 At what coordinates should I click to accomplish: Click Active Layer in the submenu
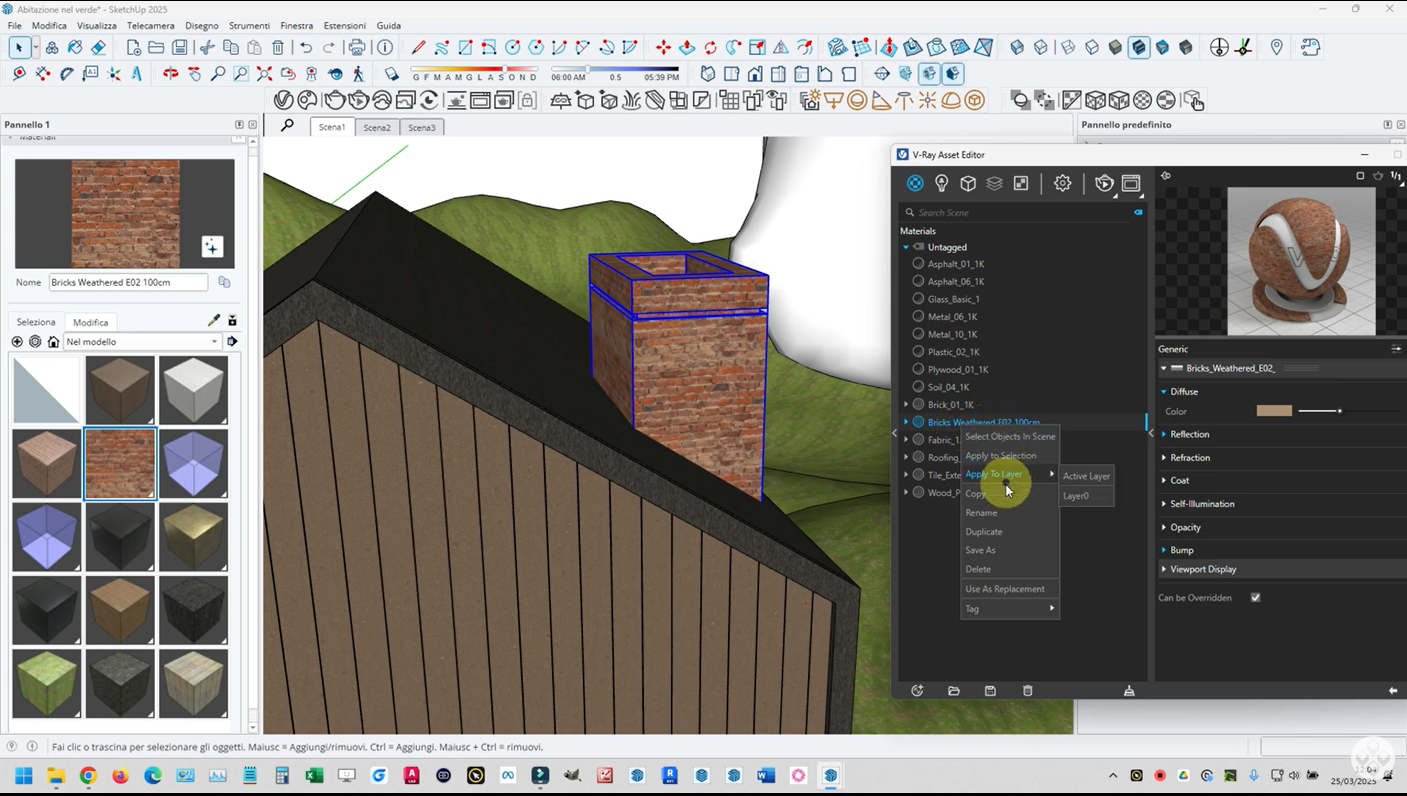[x=1086, y=476]
